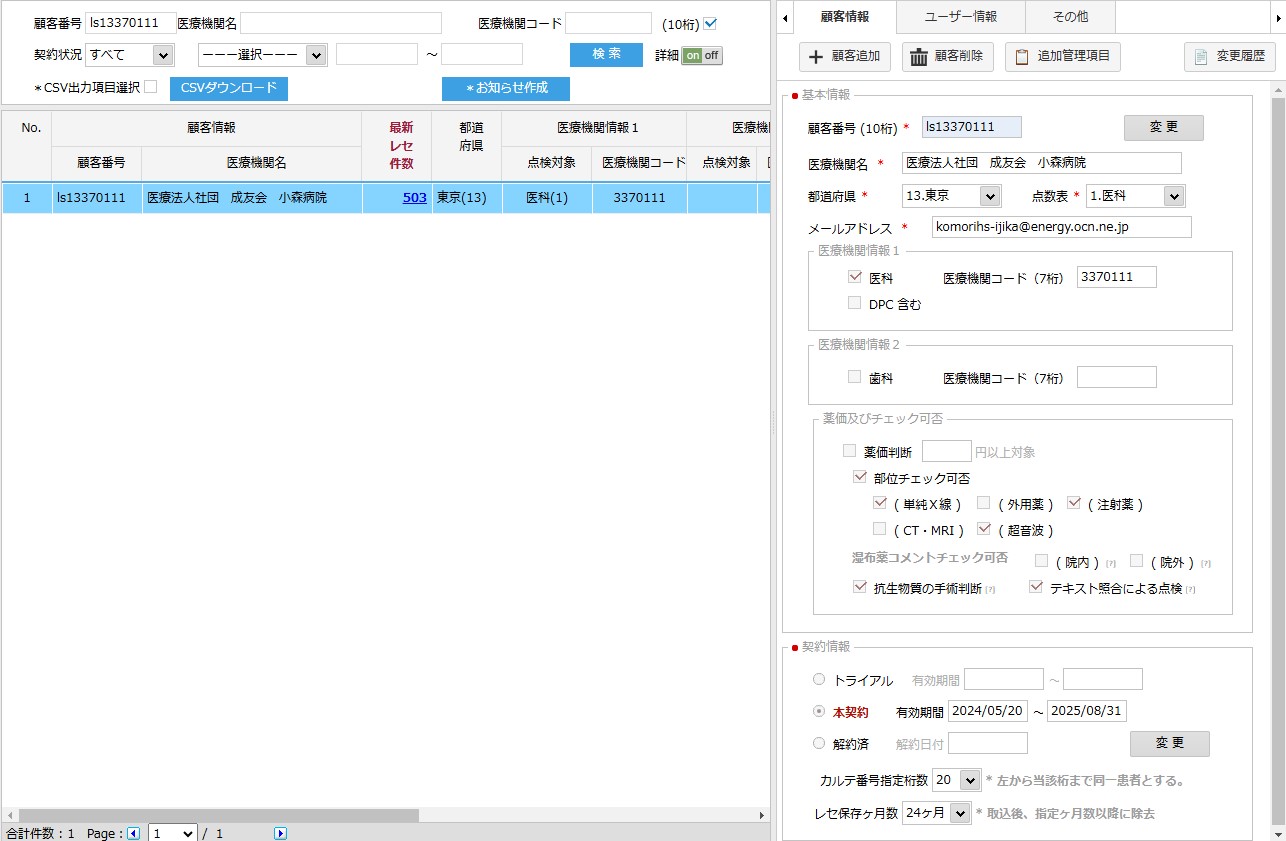
Task: Toggle the 10桁 checkbox
Action: coord(710,24)
